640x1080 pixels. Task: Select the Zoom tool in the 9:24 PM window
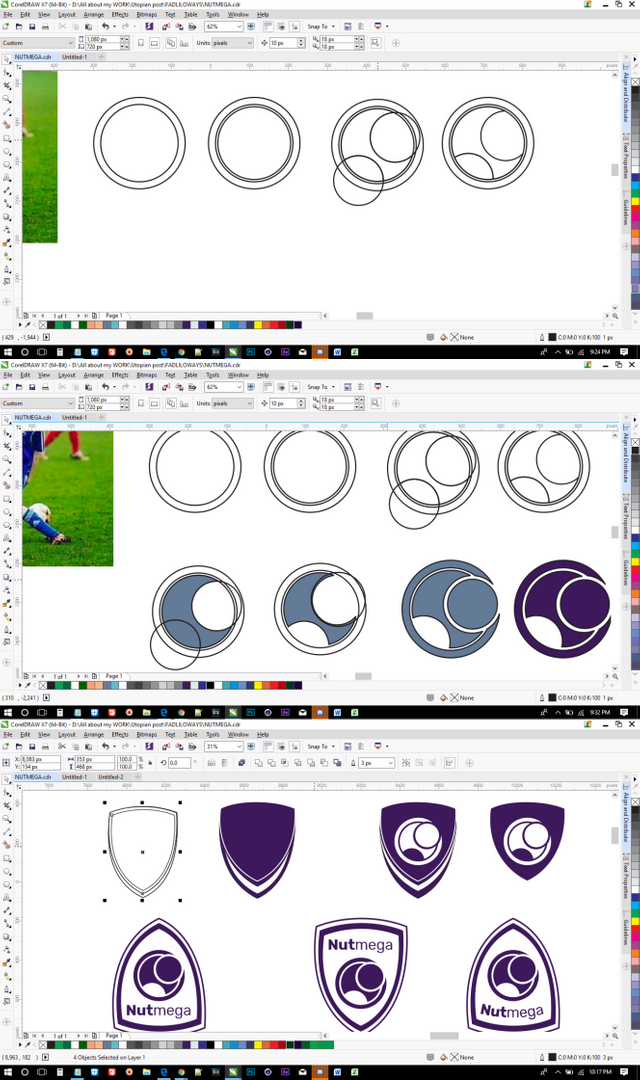click(7, 98)
